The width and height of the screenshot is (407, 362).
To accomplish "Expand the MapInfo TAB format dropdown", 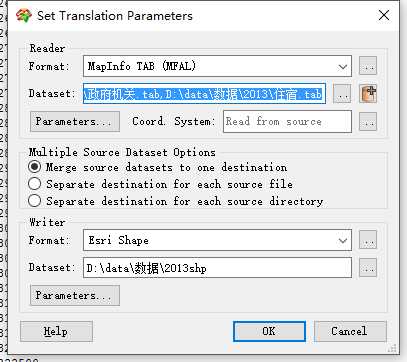I will tap(343, 66).
